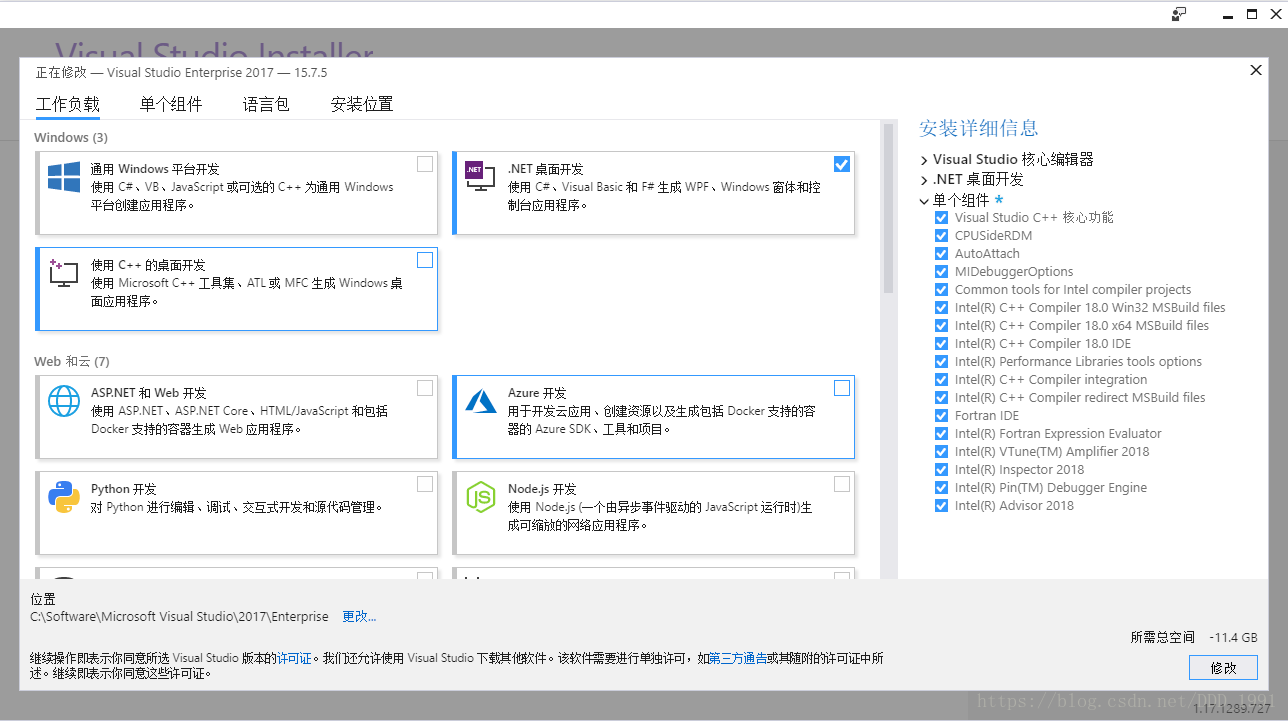Click the 所需总空间 -11.4 GB text
This screenshot has height=721, width=1288.
coord(1194,637)
